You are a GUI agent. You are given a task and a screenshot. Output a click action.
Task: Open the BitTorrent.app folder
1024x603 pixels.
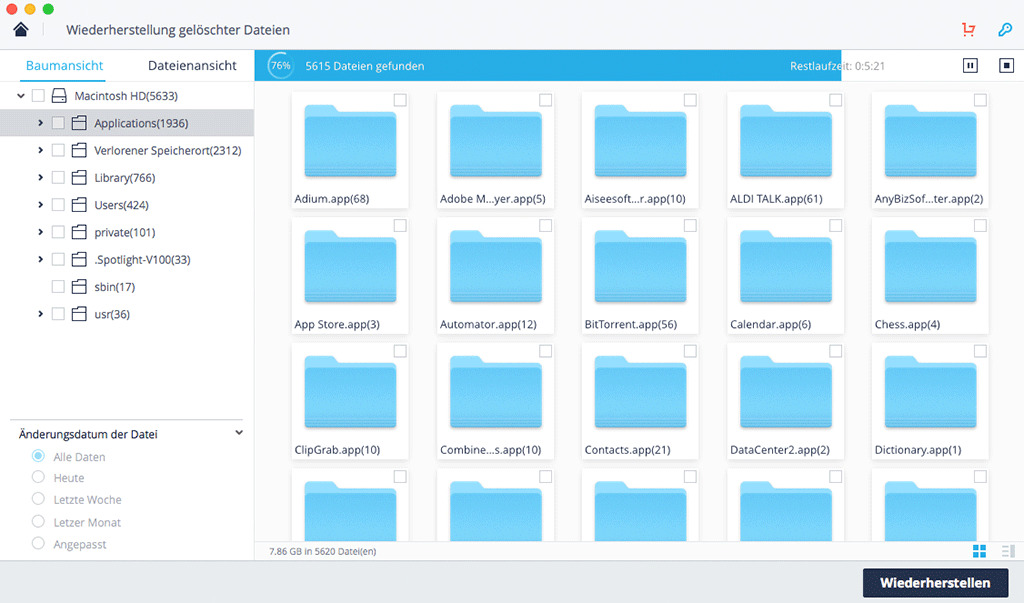click(640, 276)
